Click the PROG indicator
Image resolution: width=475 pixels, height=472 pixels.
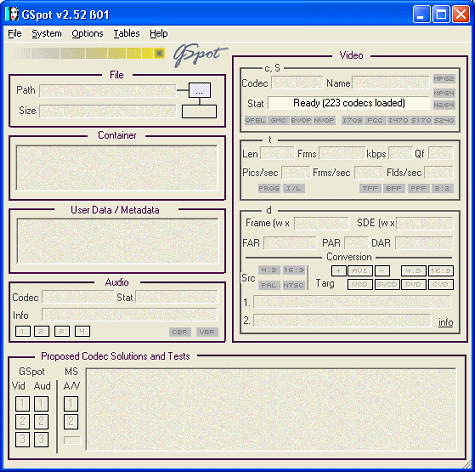[269, 188]
